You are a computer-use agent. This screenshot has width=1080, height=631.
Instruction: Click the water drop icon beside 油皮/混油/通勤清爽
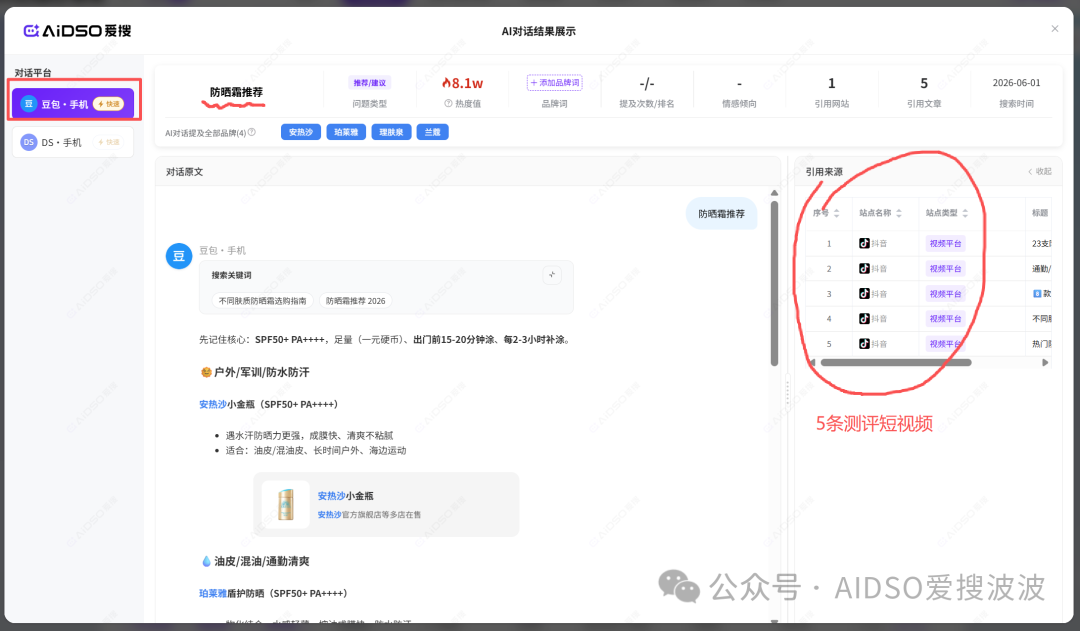[x=206, y=561]
